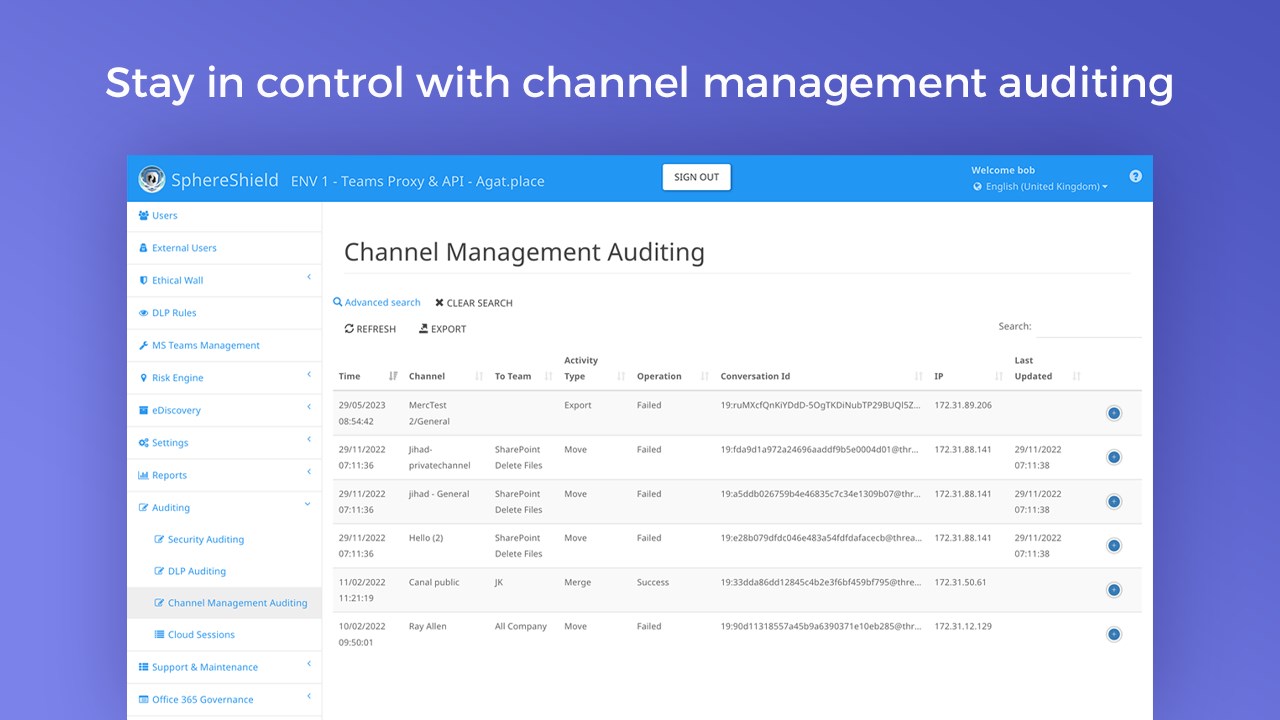
Task: Click the SIGN OUT button
Action: 697,177
